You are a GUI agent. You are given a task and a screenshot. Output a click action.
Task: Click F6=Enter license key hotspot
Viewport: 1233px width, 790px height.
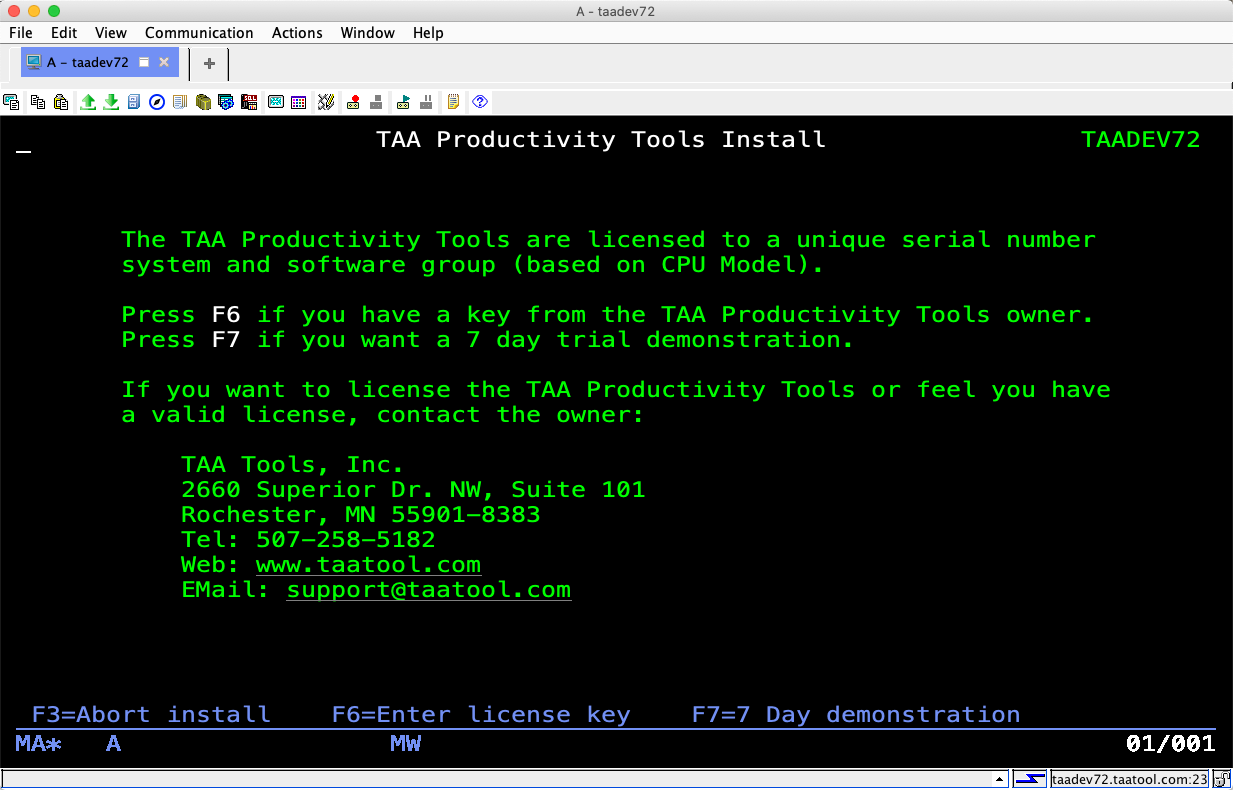(x=481, y=715)
